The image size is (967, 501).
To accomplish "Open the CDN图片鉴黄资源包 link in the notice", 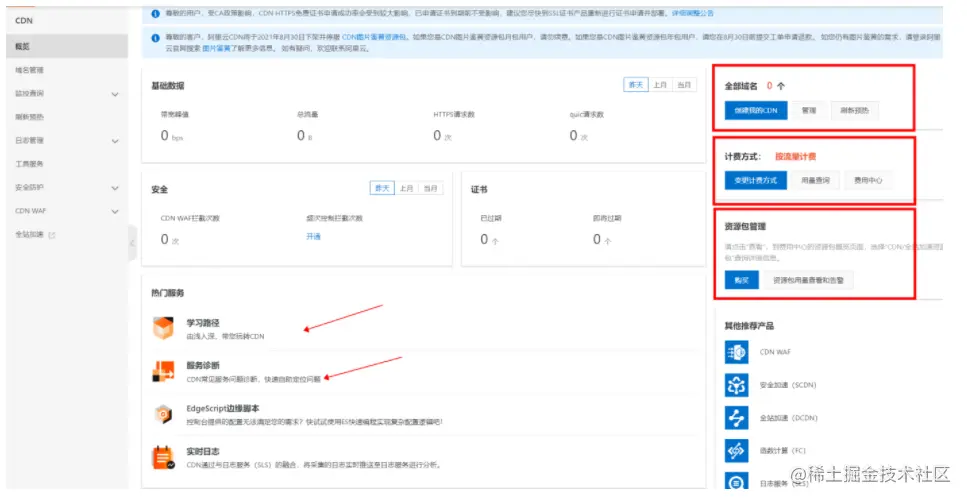I will tap(374, 37).
